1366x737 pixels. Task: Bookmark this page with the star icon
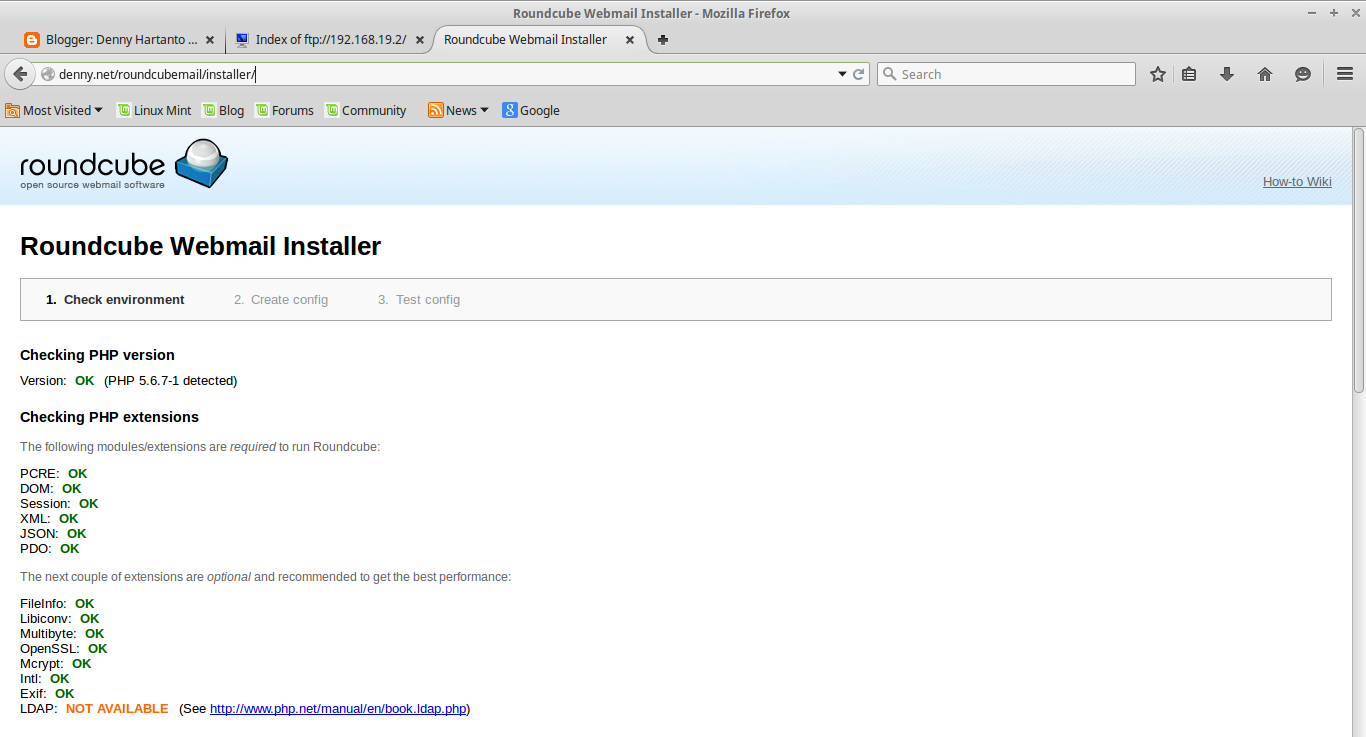pyautogui.click(x=1158, y=74)
